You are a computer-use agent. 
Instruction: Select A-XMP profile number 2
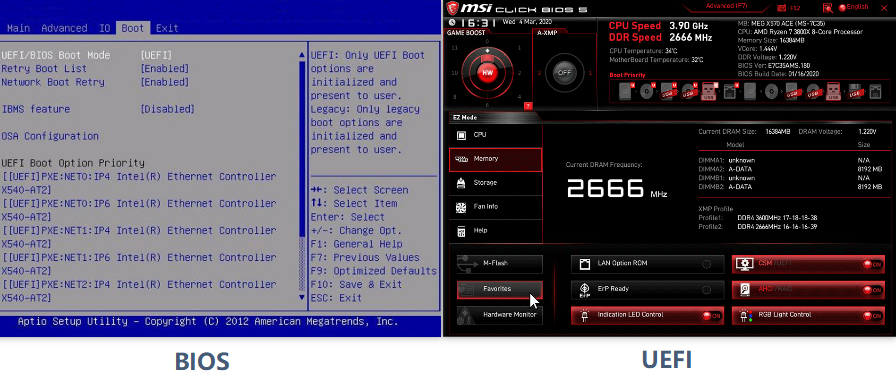click(539, 73)
